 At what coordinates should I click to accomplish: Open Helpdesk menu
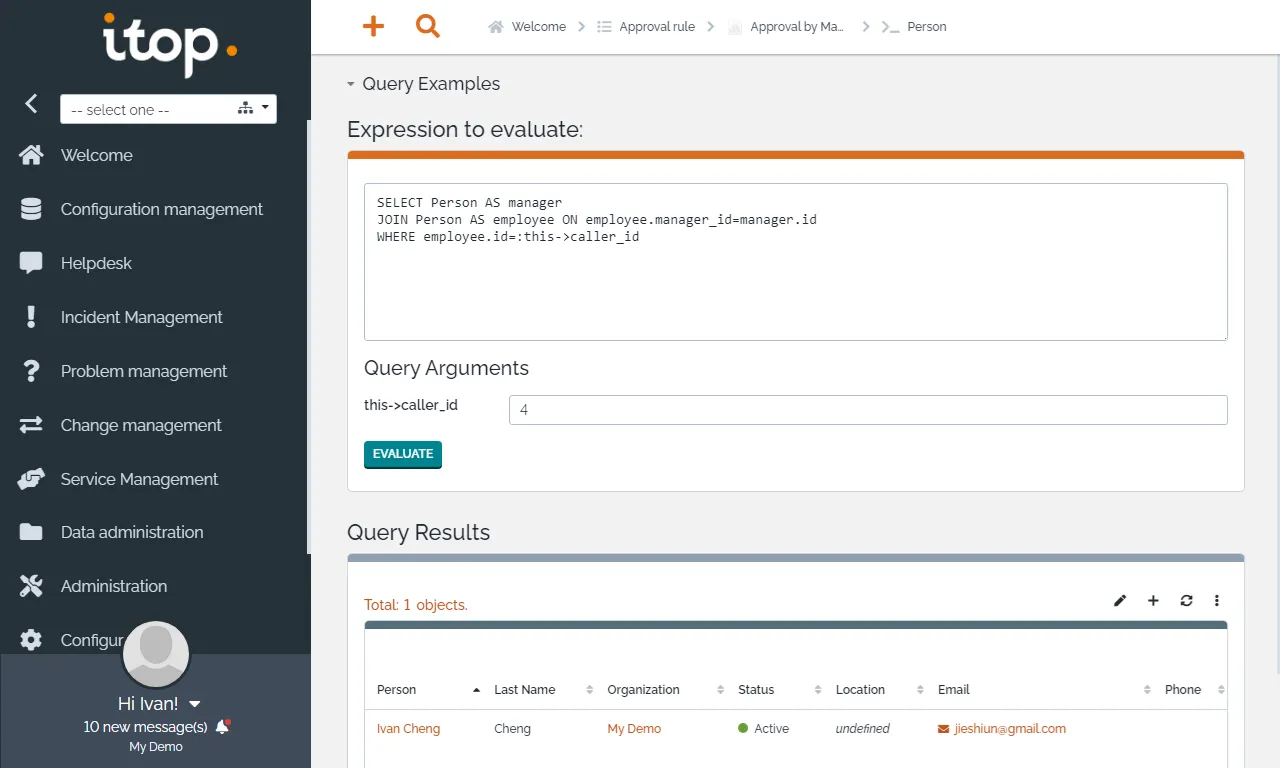pyautogui.click(x=96, y=263)
